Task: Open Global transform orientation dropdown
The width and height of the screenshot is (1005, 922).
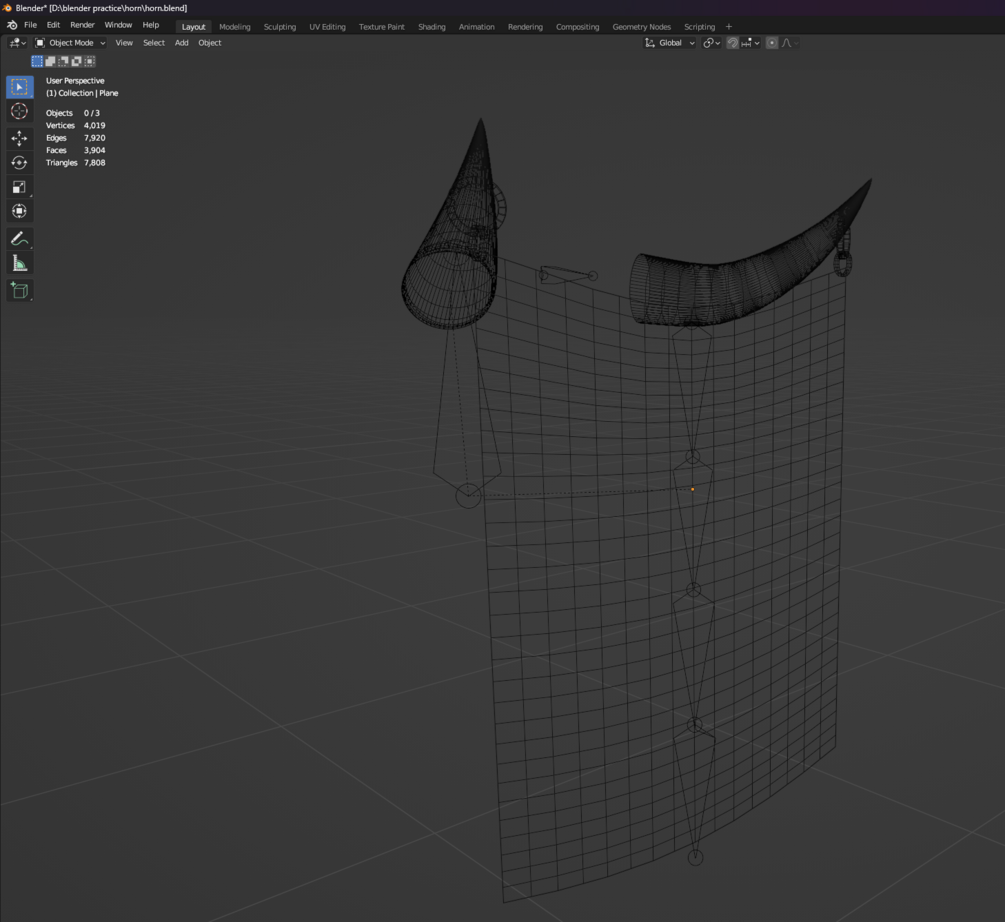Action: (669, 43)
